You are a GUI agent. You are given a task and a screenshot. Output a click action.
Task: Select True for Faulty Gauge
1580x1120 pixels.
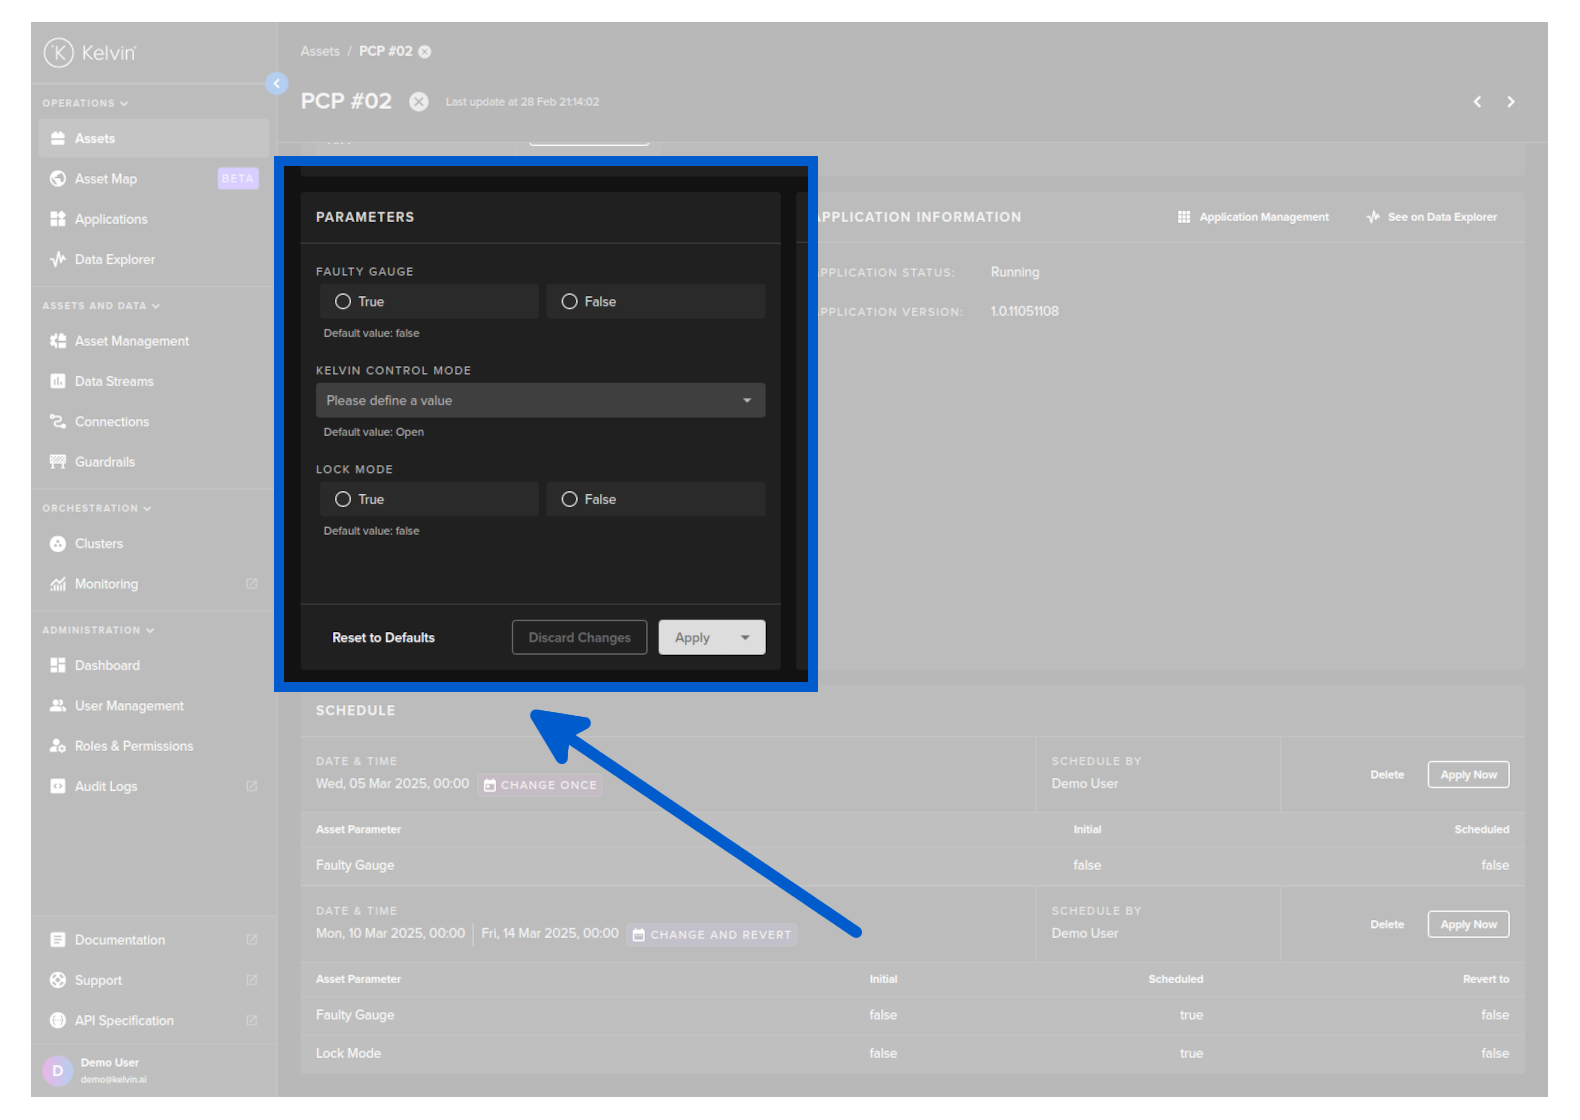click(x=343, y=302)
